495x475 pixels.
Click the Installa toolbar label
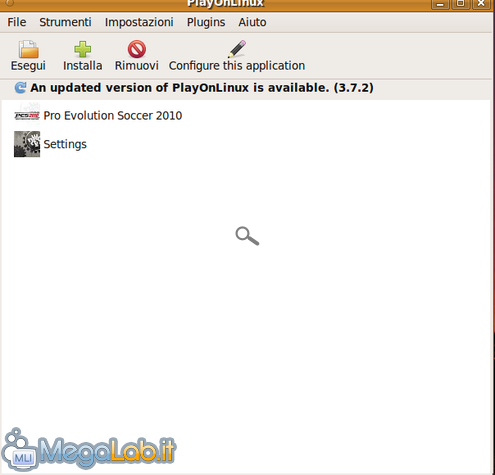(83, 66)
